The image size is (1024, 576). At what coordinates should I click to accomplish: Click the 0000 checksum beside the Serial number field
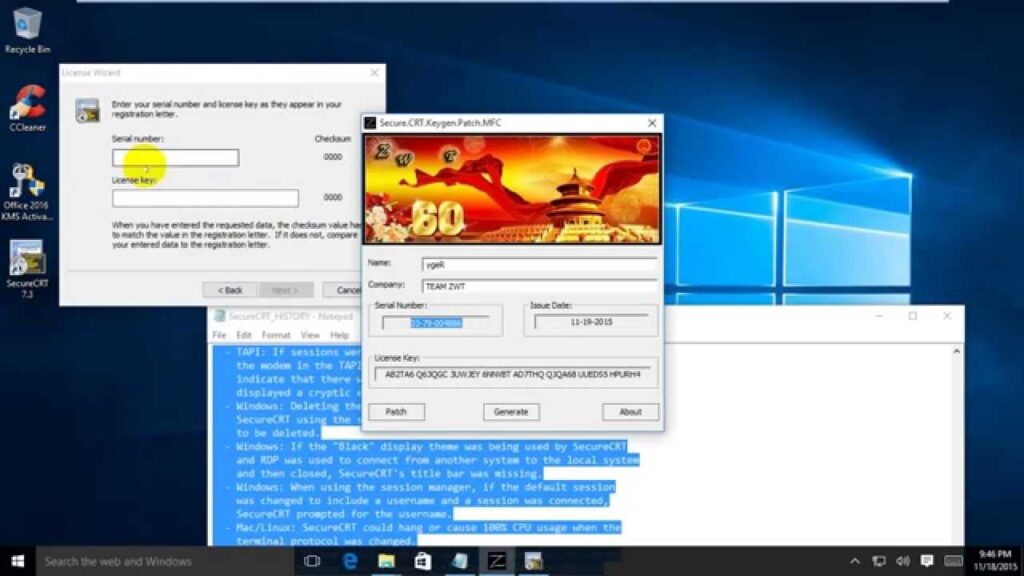click(x=332, y=157)
